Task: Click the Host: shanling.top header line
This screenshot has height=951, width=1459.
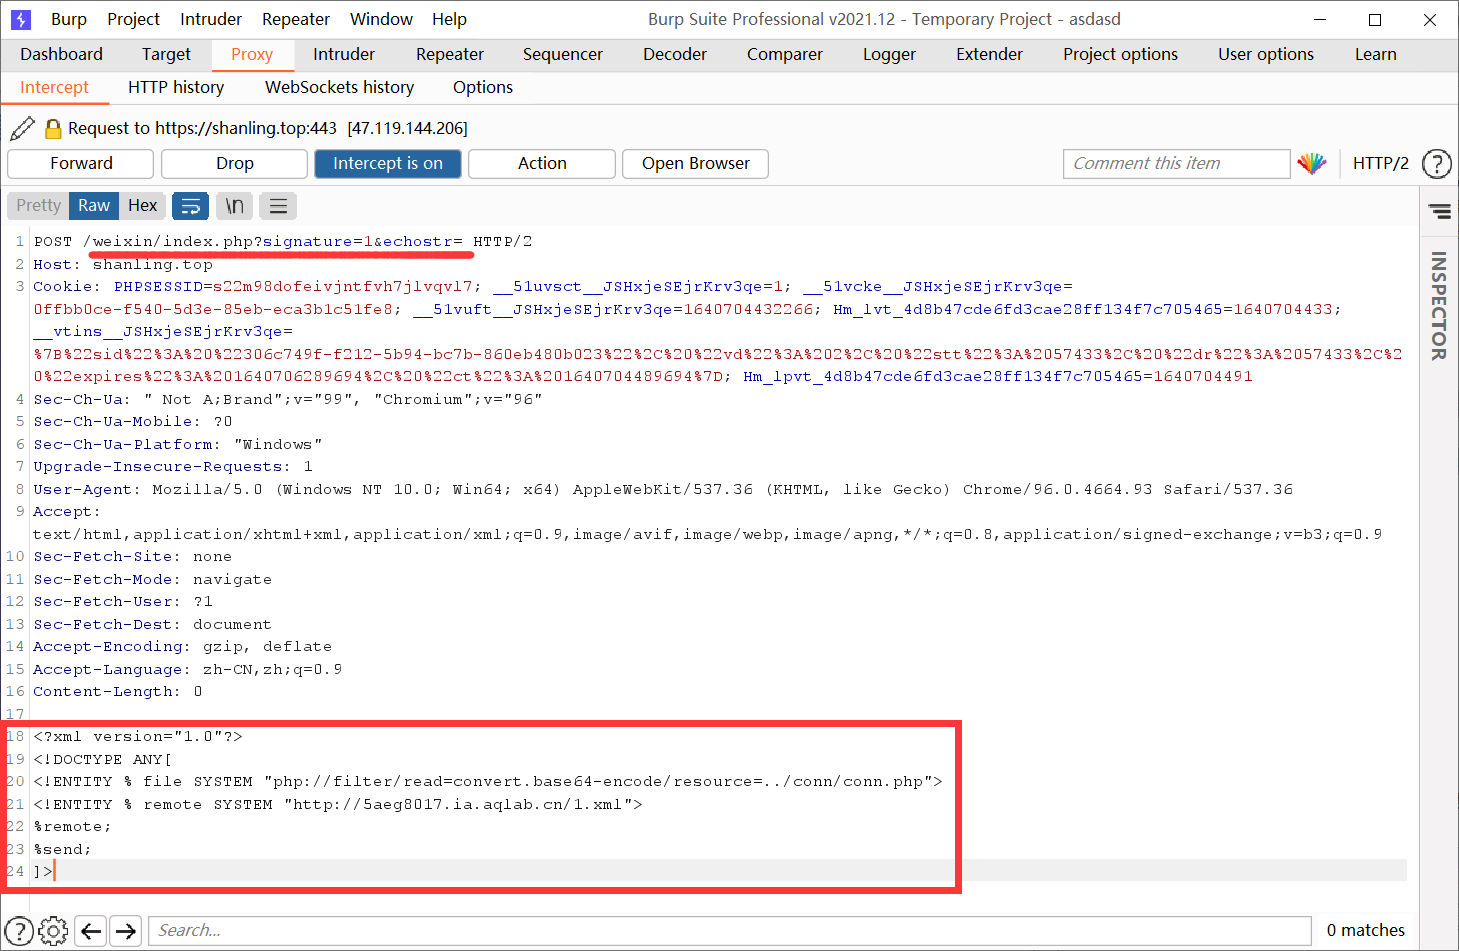Action: 123,264
